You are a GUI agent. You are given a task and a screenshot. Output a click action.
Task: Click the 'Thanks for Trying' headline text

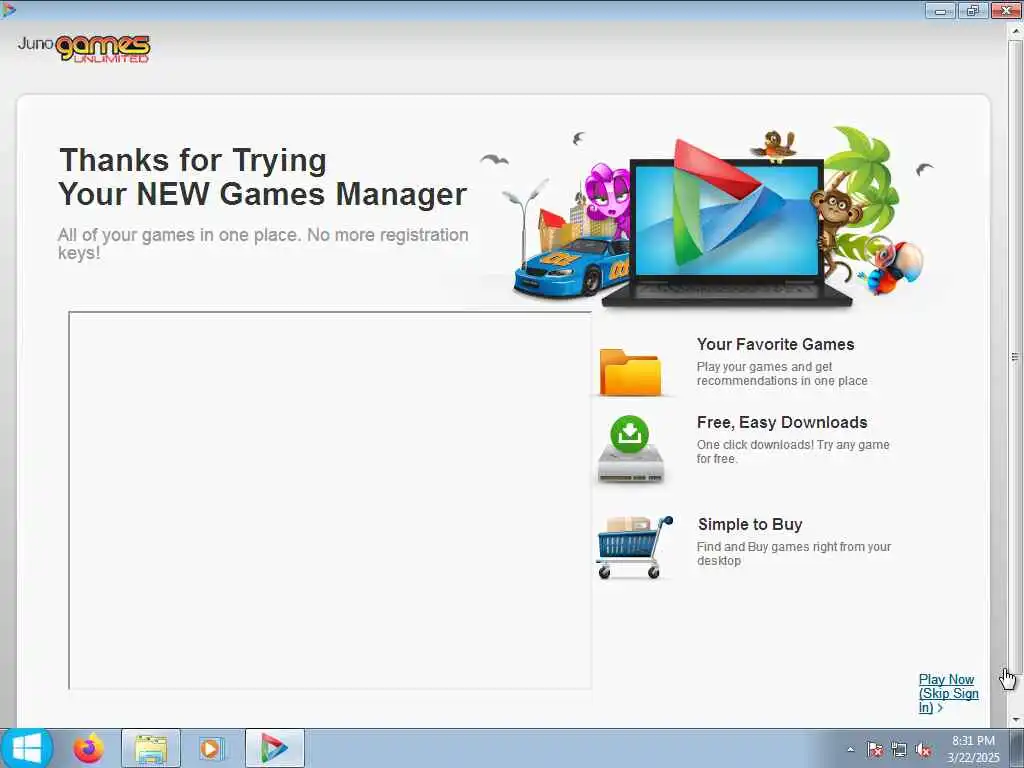[x=193, y=161]
